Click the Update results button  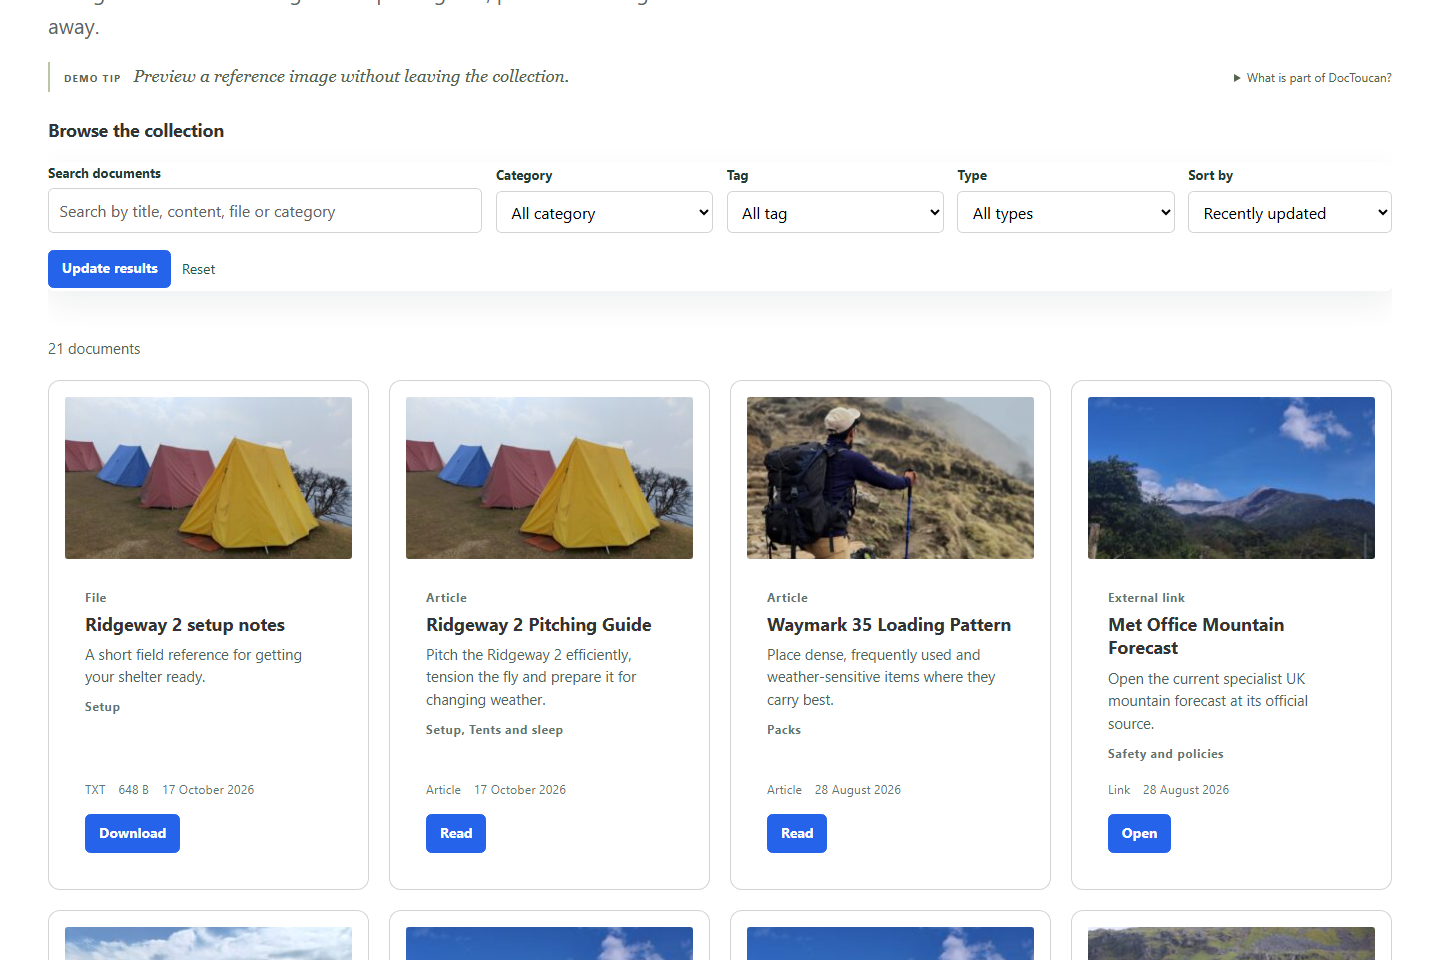[x=109, y=269]
